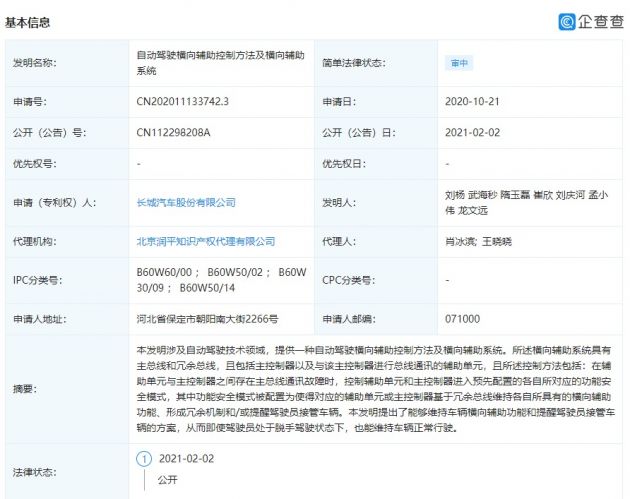Click the 2021-02-02 legal status timeline date
Viewport: 630px width, 499px height.
point(186,458)
